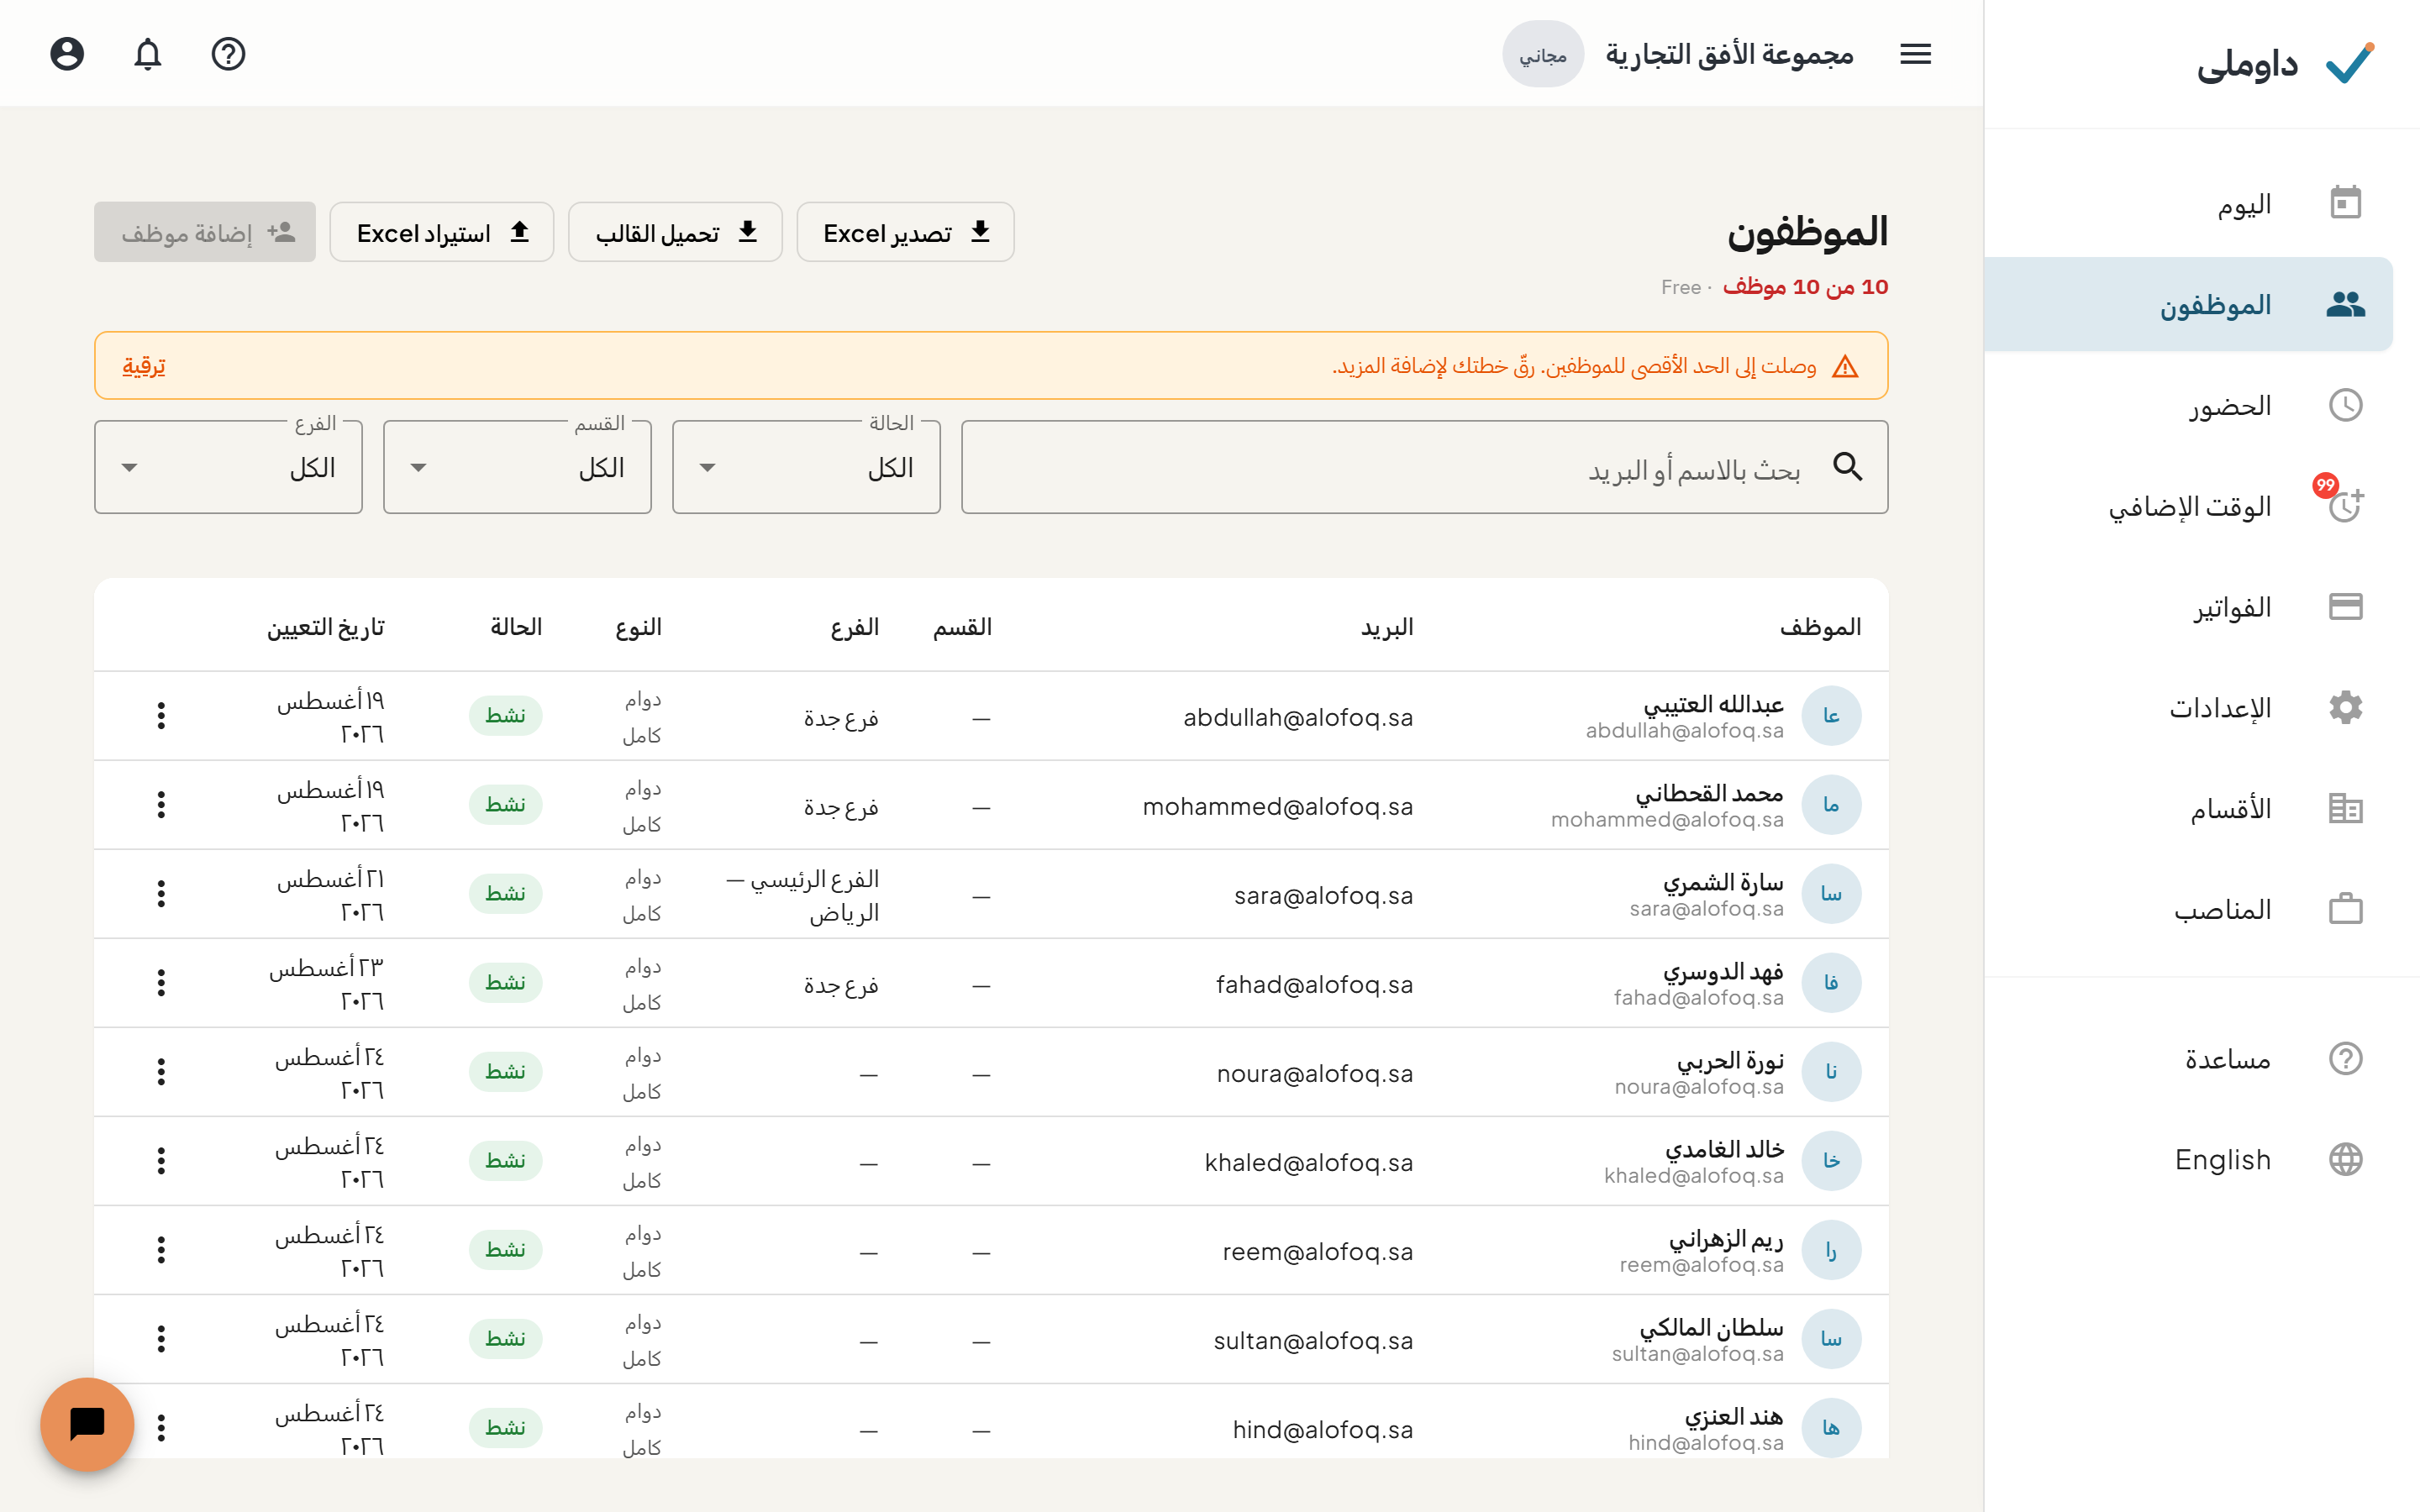Click the search magnifier icon
Viewport: 2420px width, 1512px height.
click(1847, 467)
